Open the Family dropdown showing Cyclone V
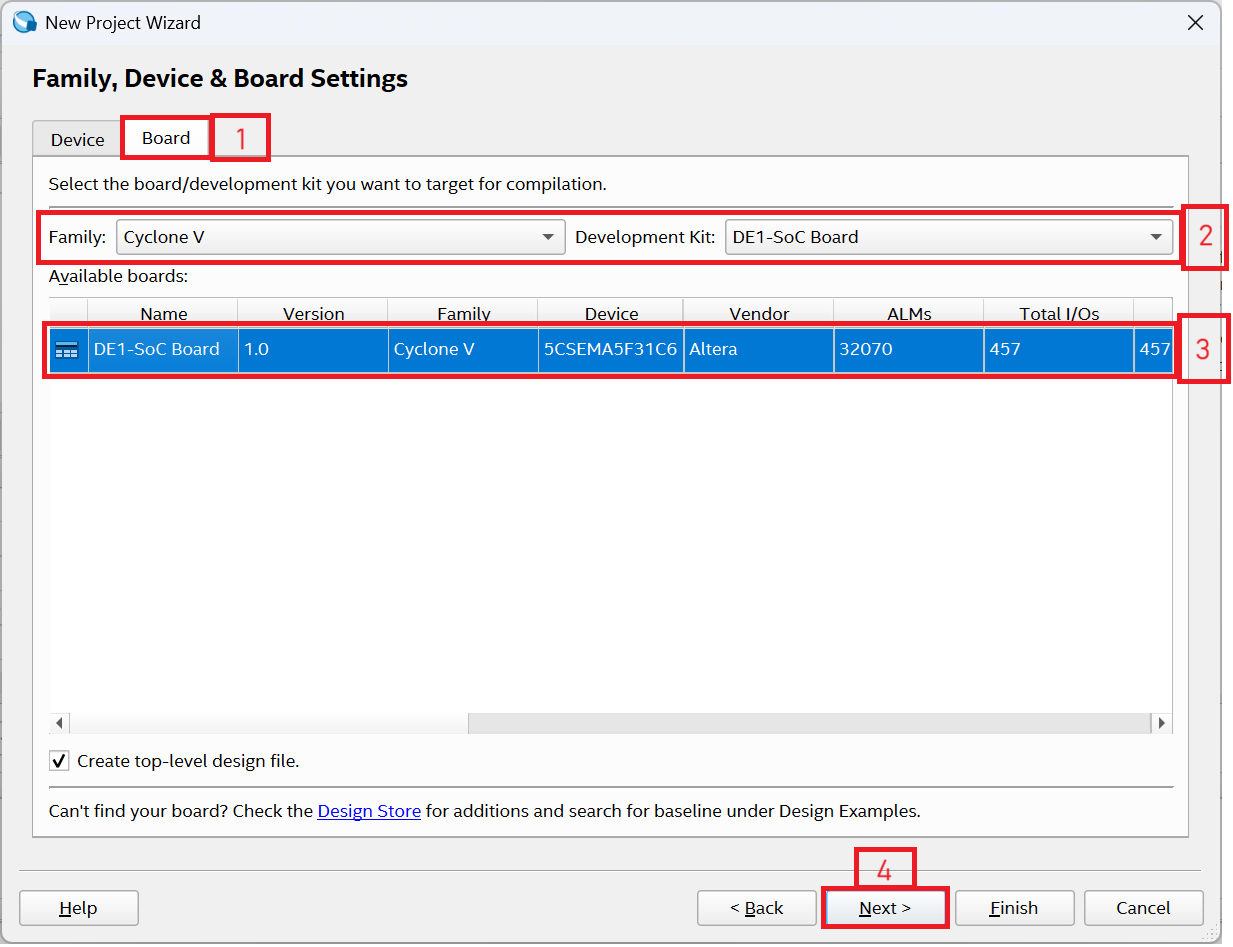 tap(341, 237)
